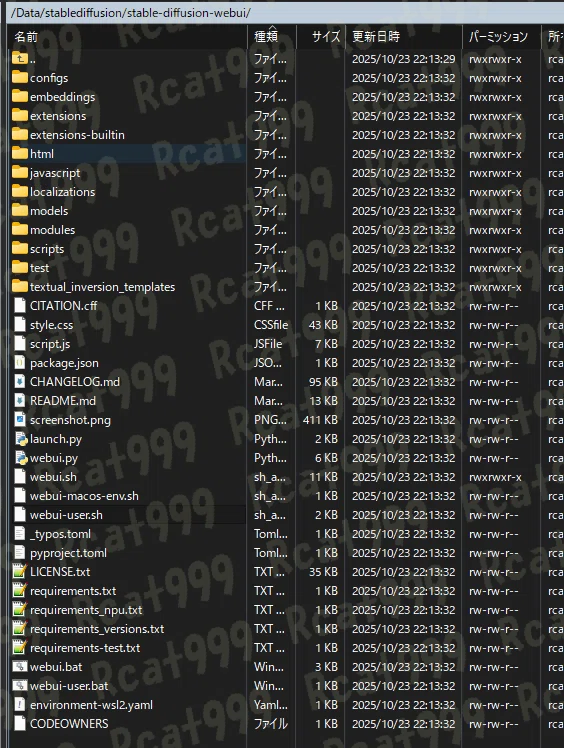564x748 pixels.
Task: Sort by the 更新日時 column header
Action: (404, 37)
